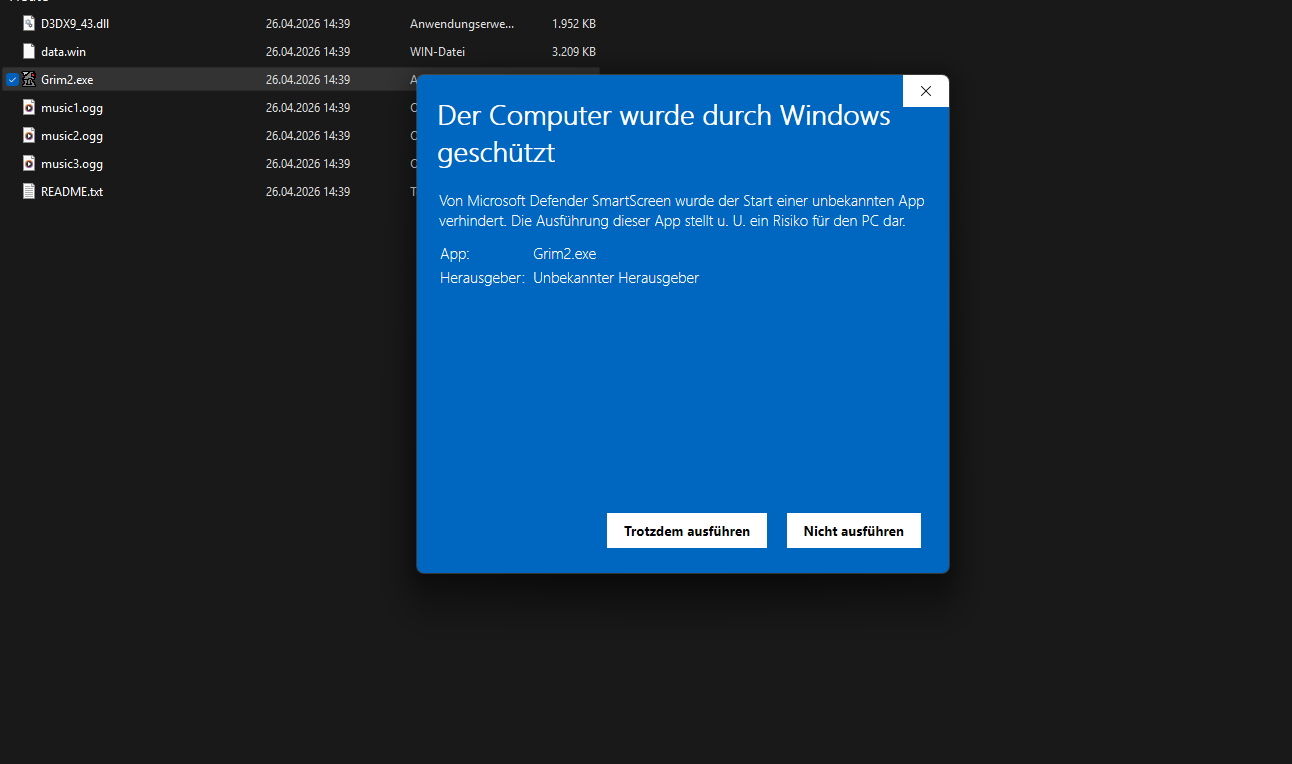Click the date of Grim2.exe
Image resolution: width=1292 pixels, height=764 pixels.
pyautogui.click(x=308, y=79)
